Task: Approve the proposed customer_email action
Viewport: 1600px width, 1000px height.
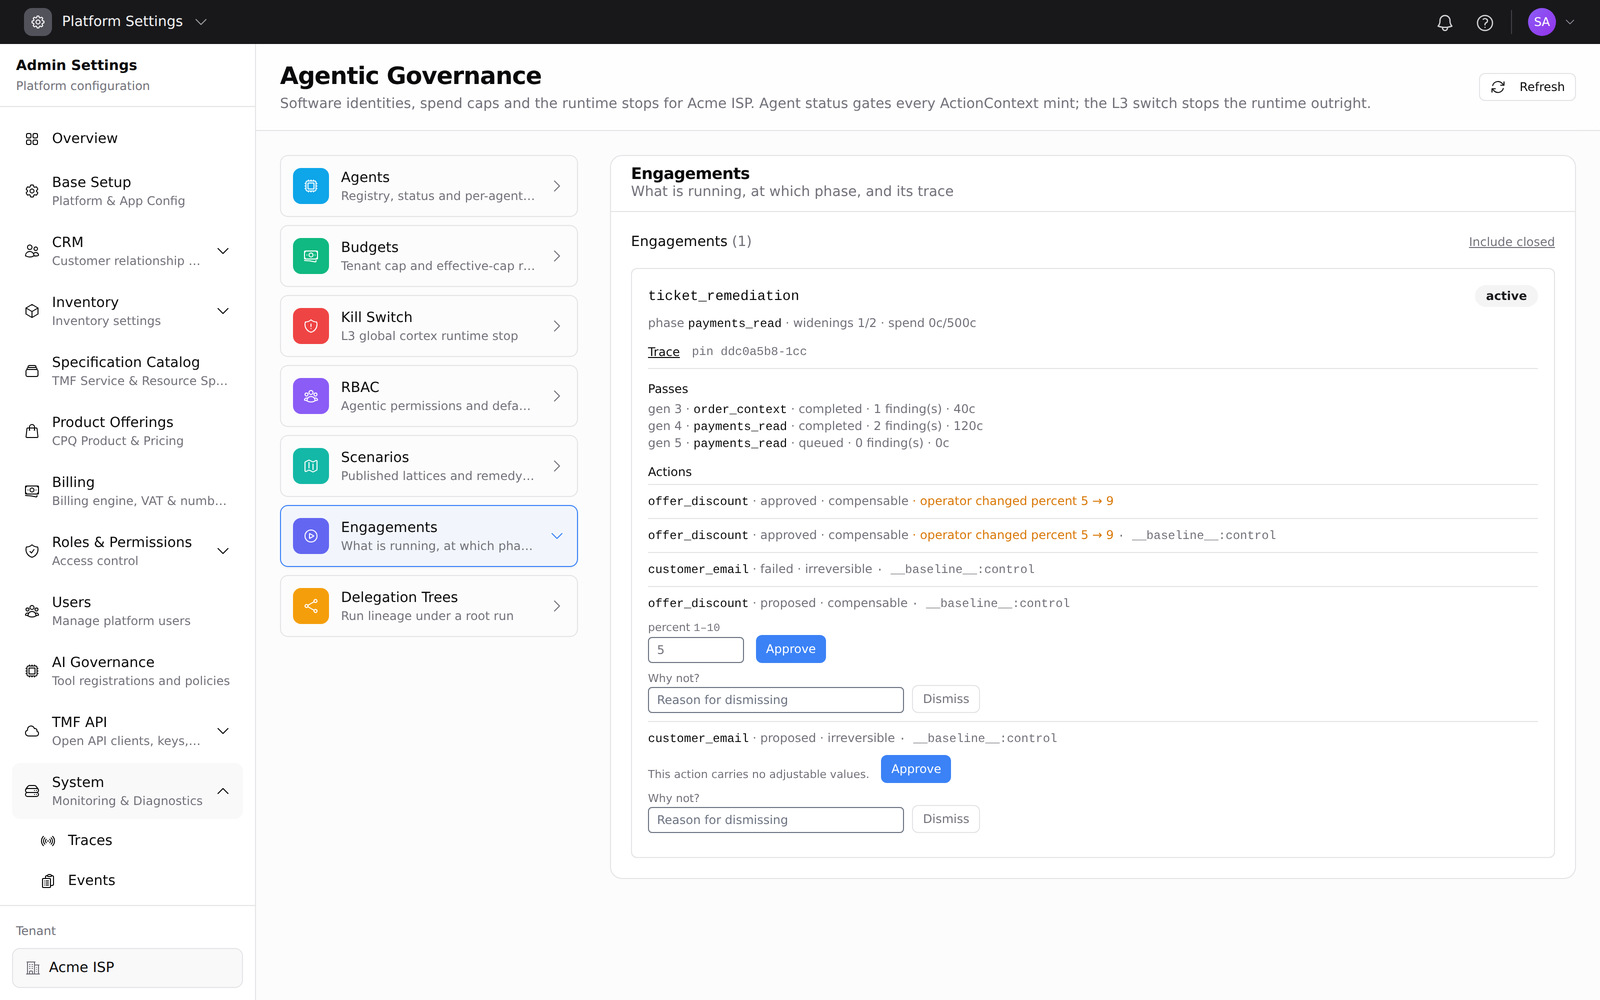Action: [x=915, y=769]
